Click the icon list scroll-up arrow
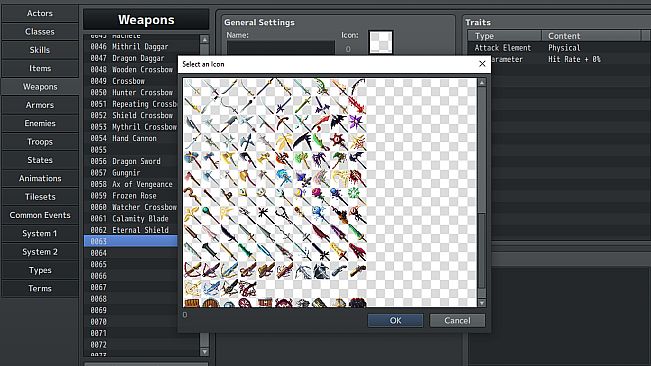Viewport: 651px width, 366px height. [x=482, y=83]
